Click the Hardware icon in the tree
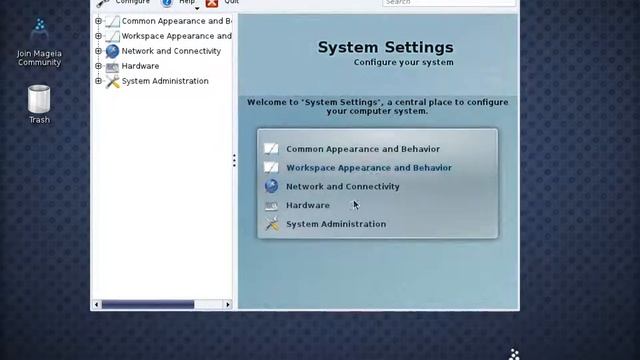The image size is (640, 360). coord(112,67)
